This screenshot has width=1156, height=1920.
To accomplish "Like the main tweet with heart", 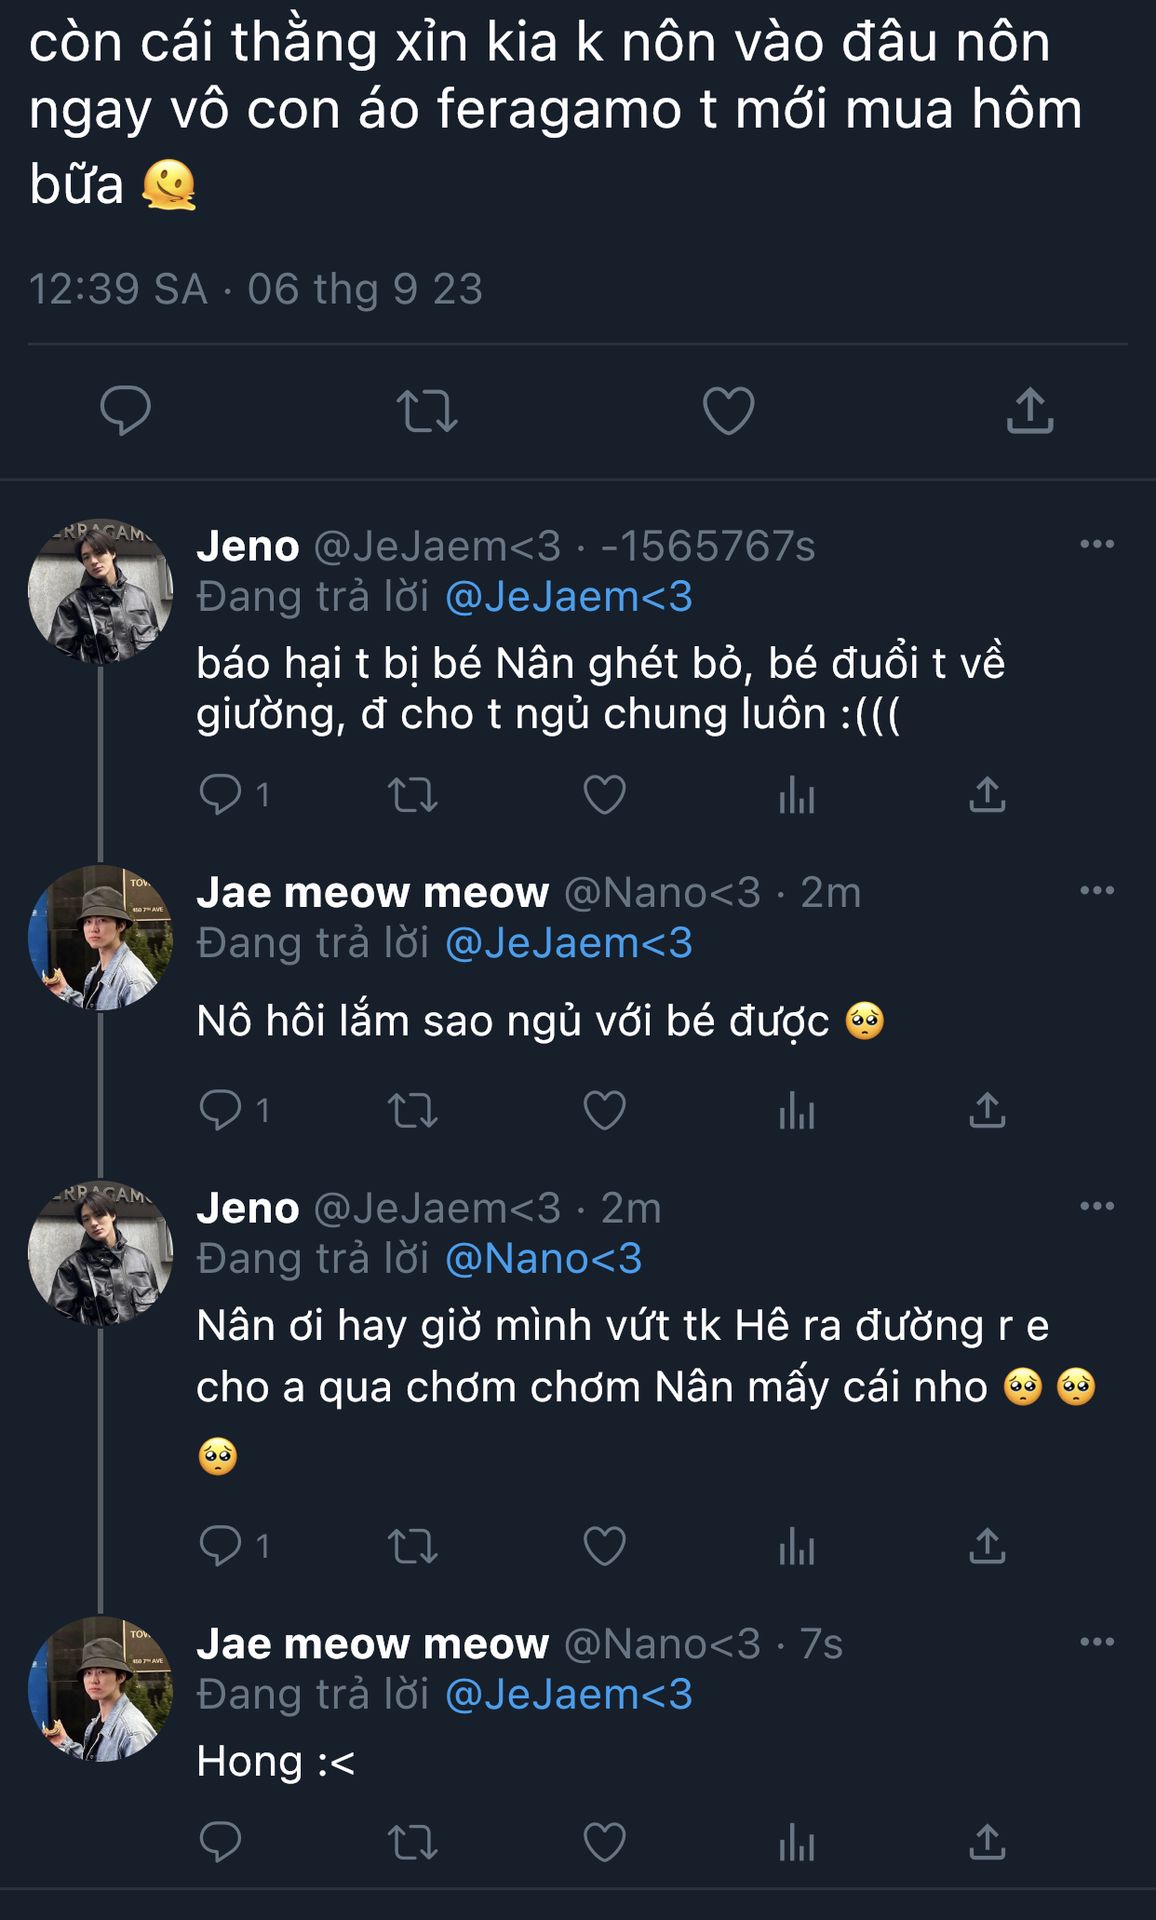I will tap(728, 410).
